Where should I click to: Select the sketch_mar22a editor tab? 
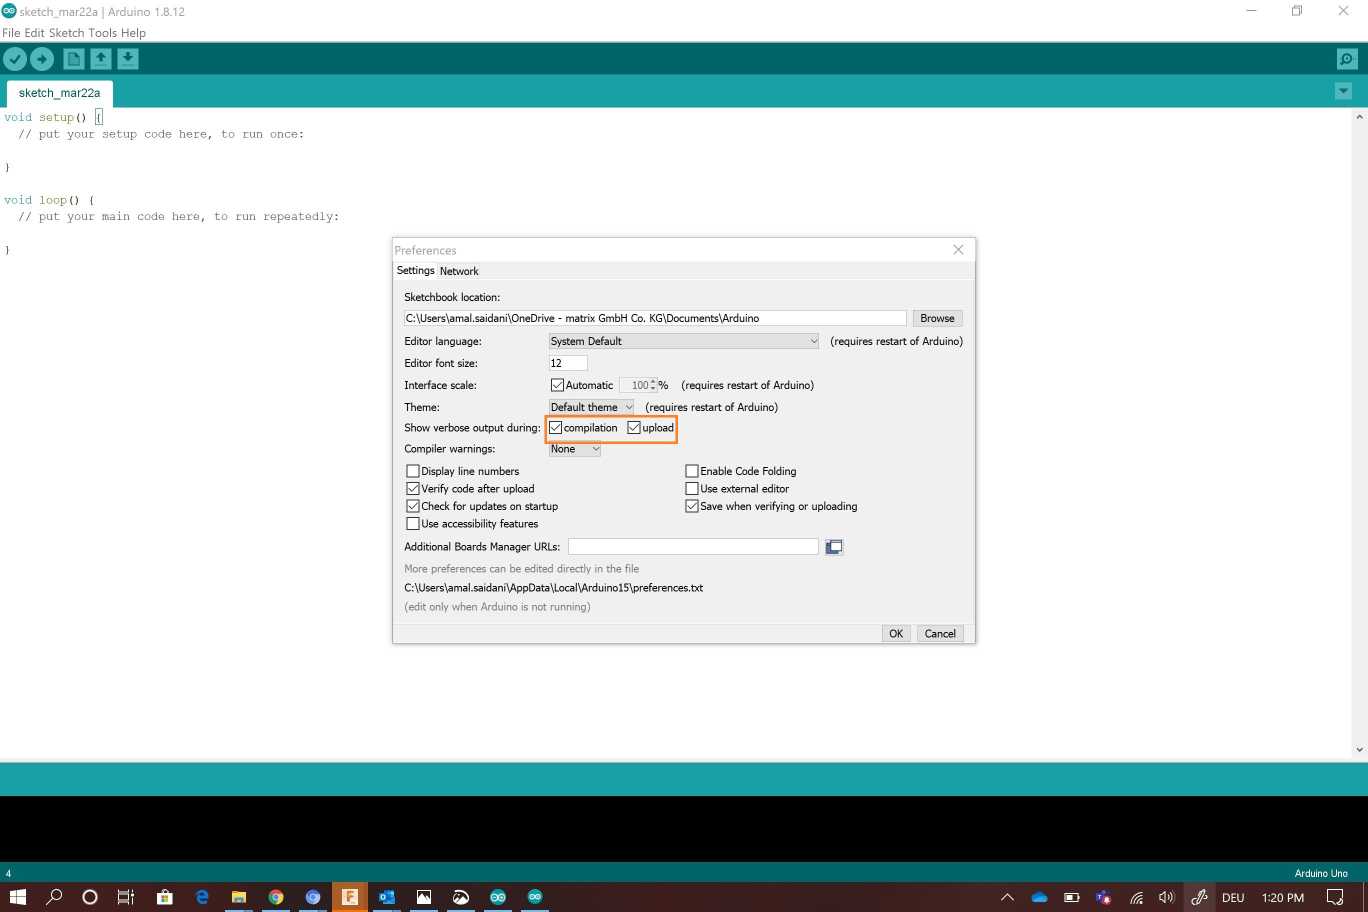(x=60, y=93)
